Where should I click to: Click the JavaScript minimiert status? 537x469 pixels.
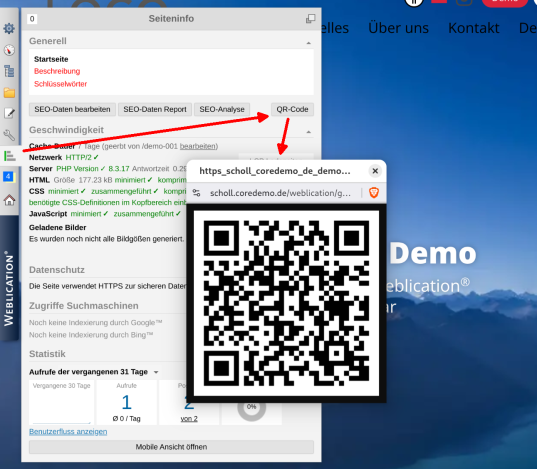coord(89,214)
